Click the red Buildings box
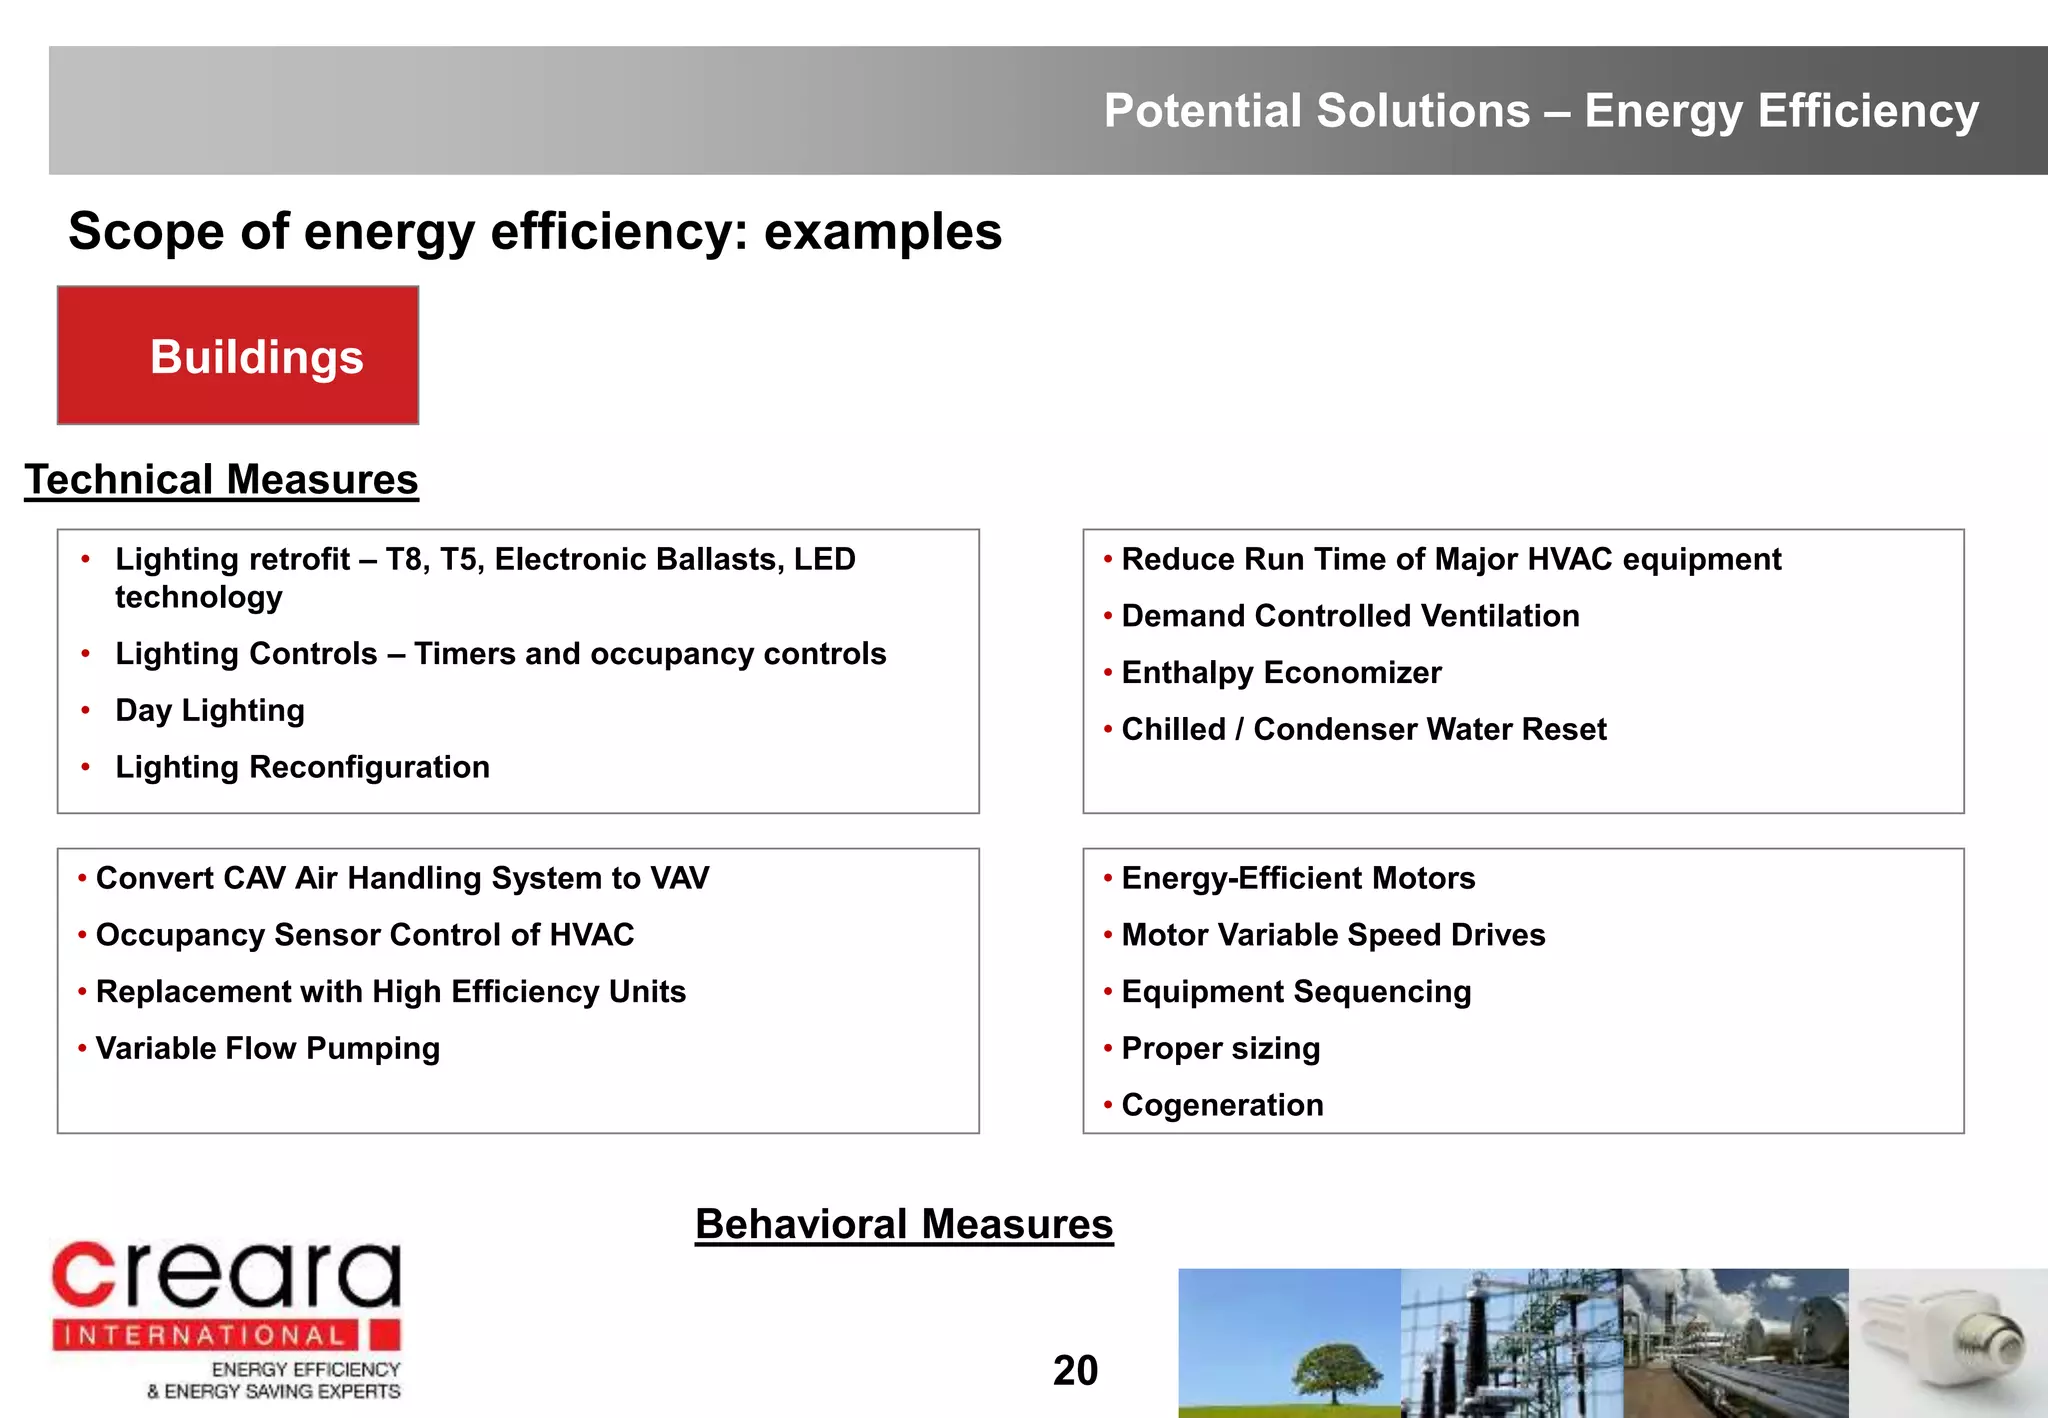 click(238, 355)
